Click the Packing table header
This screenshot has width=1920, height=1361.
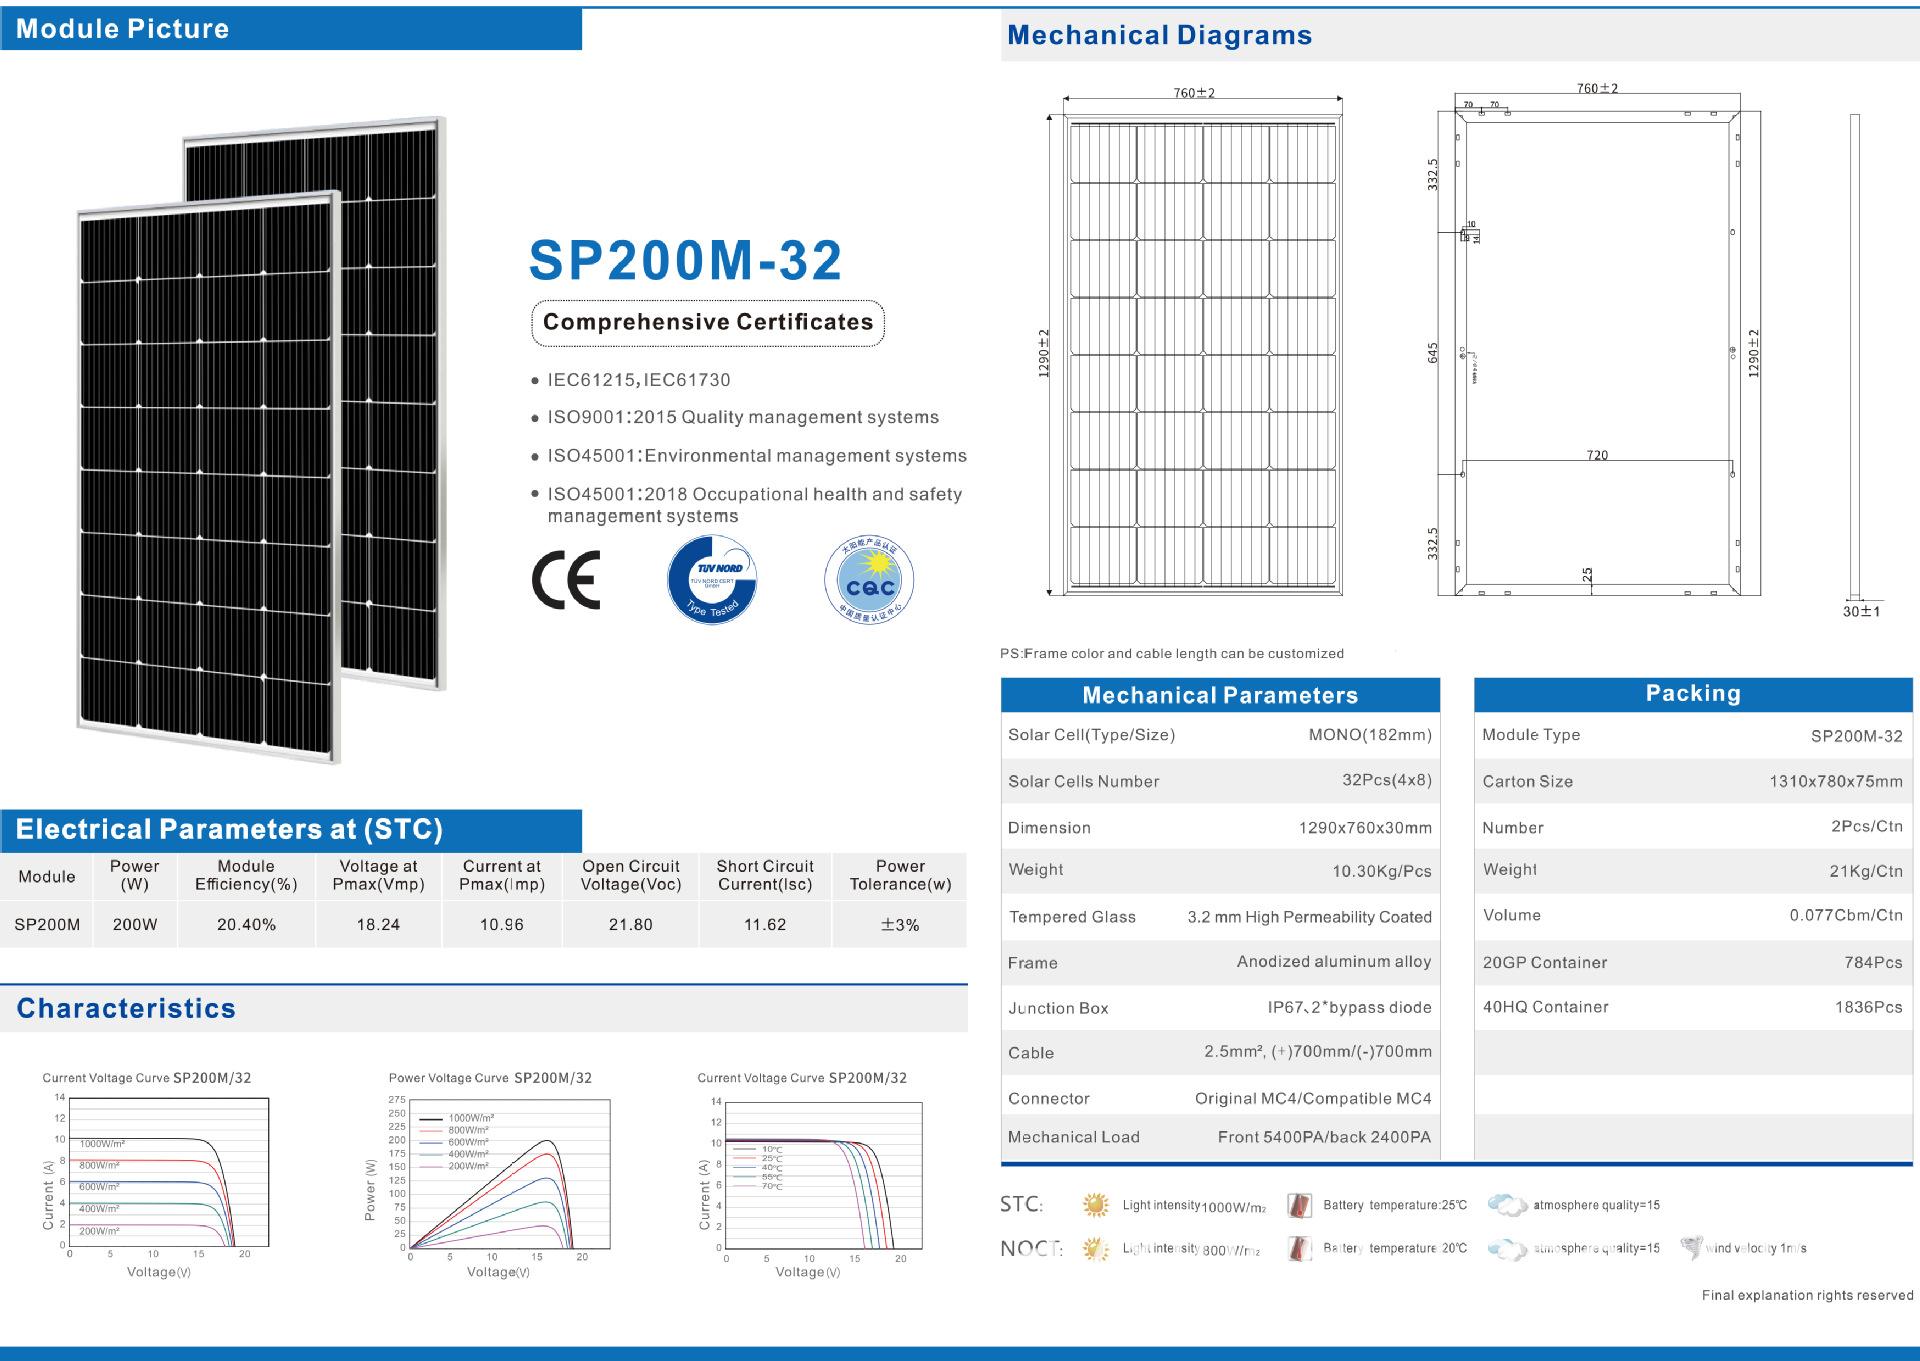pyautogui.click(x=1693, y=694)
